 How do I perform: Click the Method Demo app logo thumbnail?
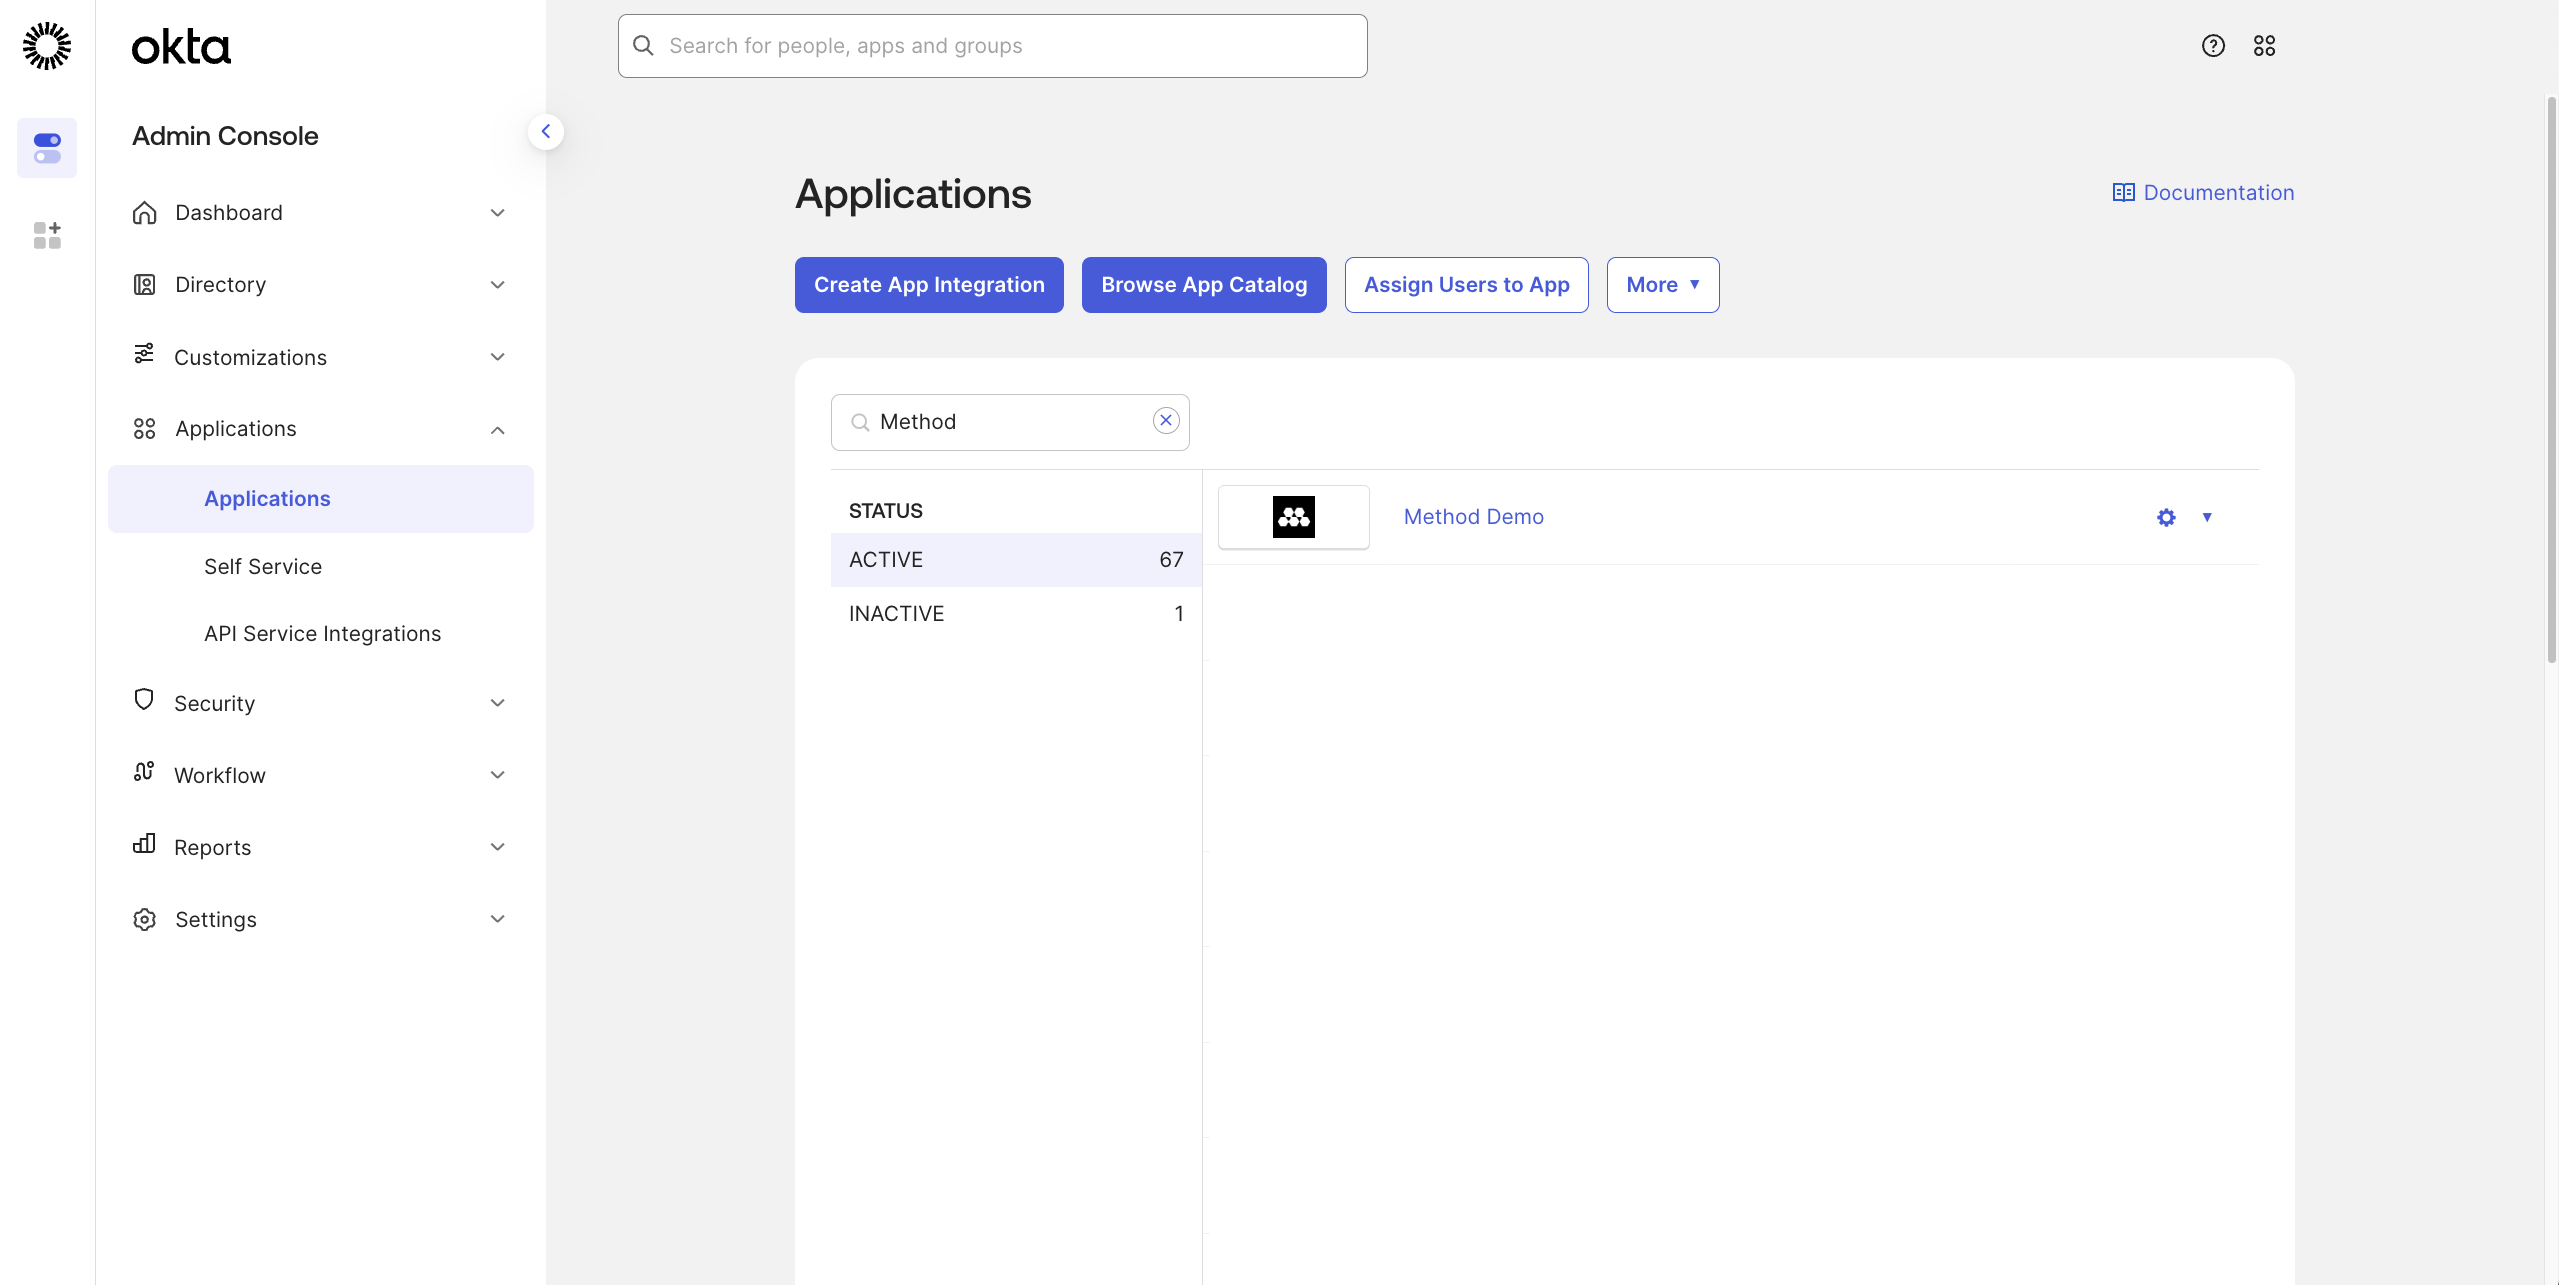coord(1293,517)
